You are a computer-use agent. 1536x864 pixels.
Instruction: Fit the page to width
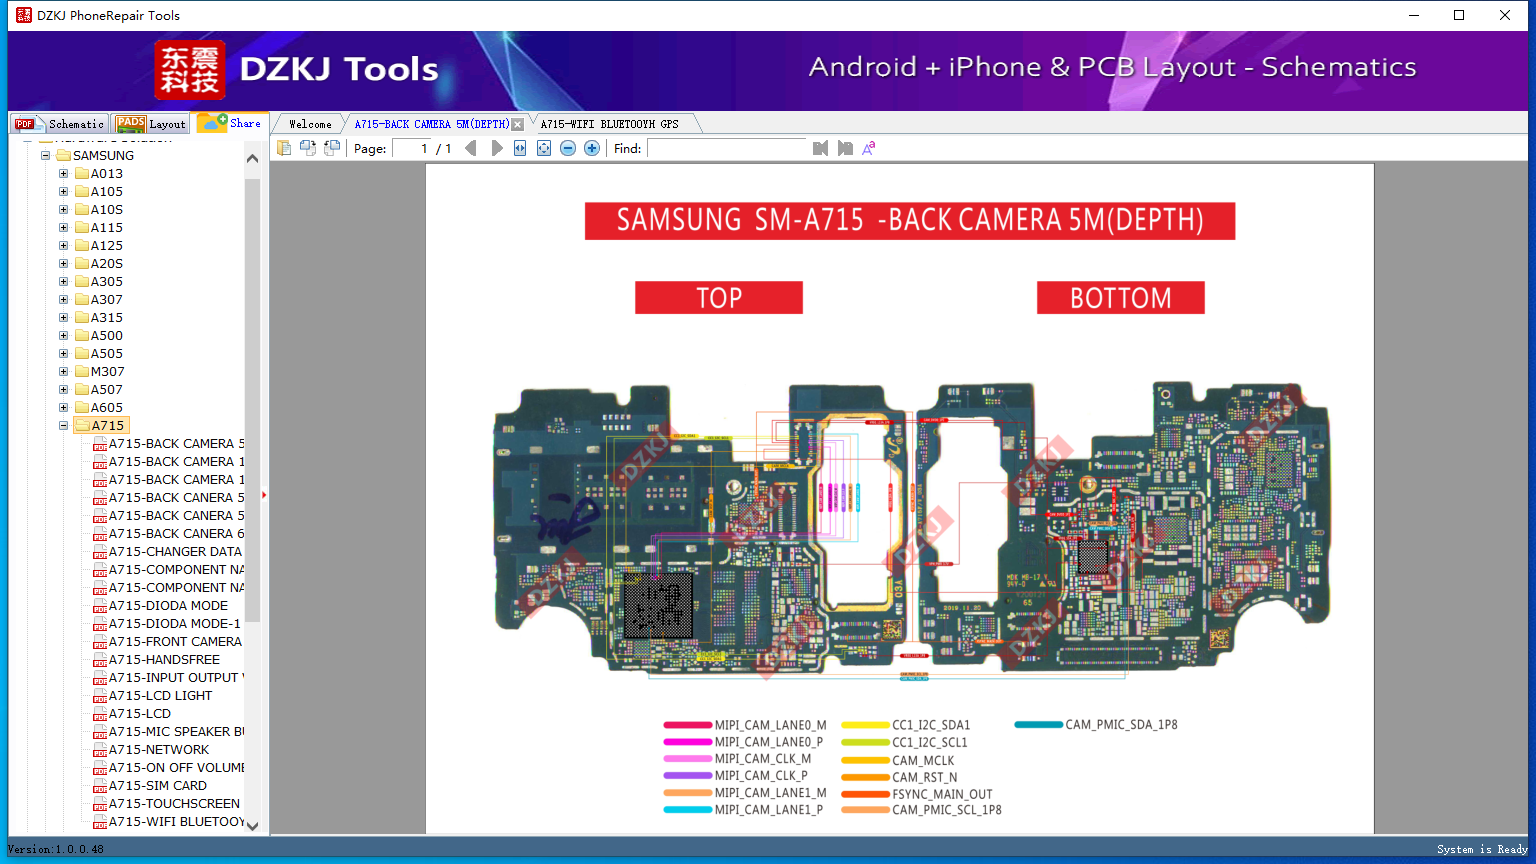coord(520,148)
